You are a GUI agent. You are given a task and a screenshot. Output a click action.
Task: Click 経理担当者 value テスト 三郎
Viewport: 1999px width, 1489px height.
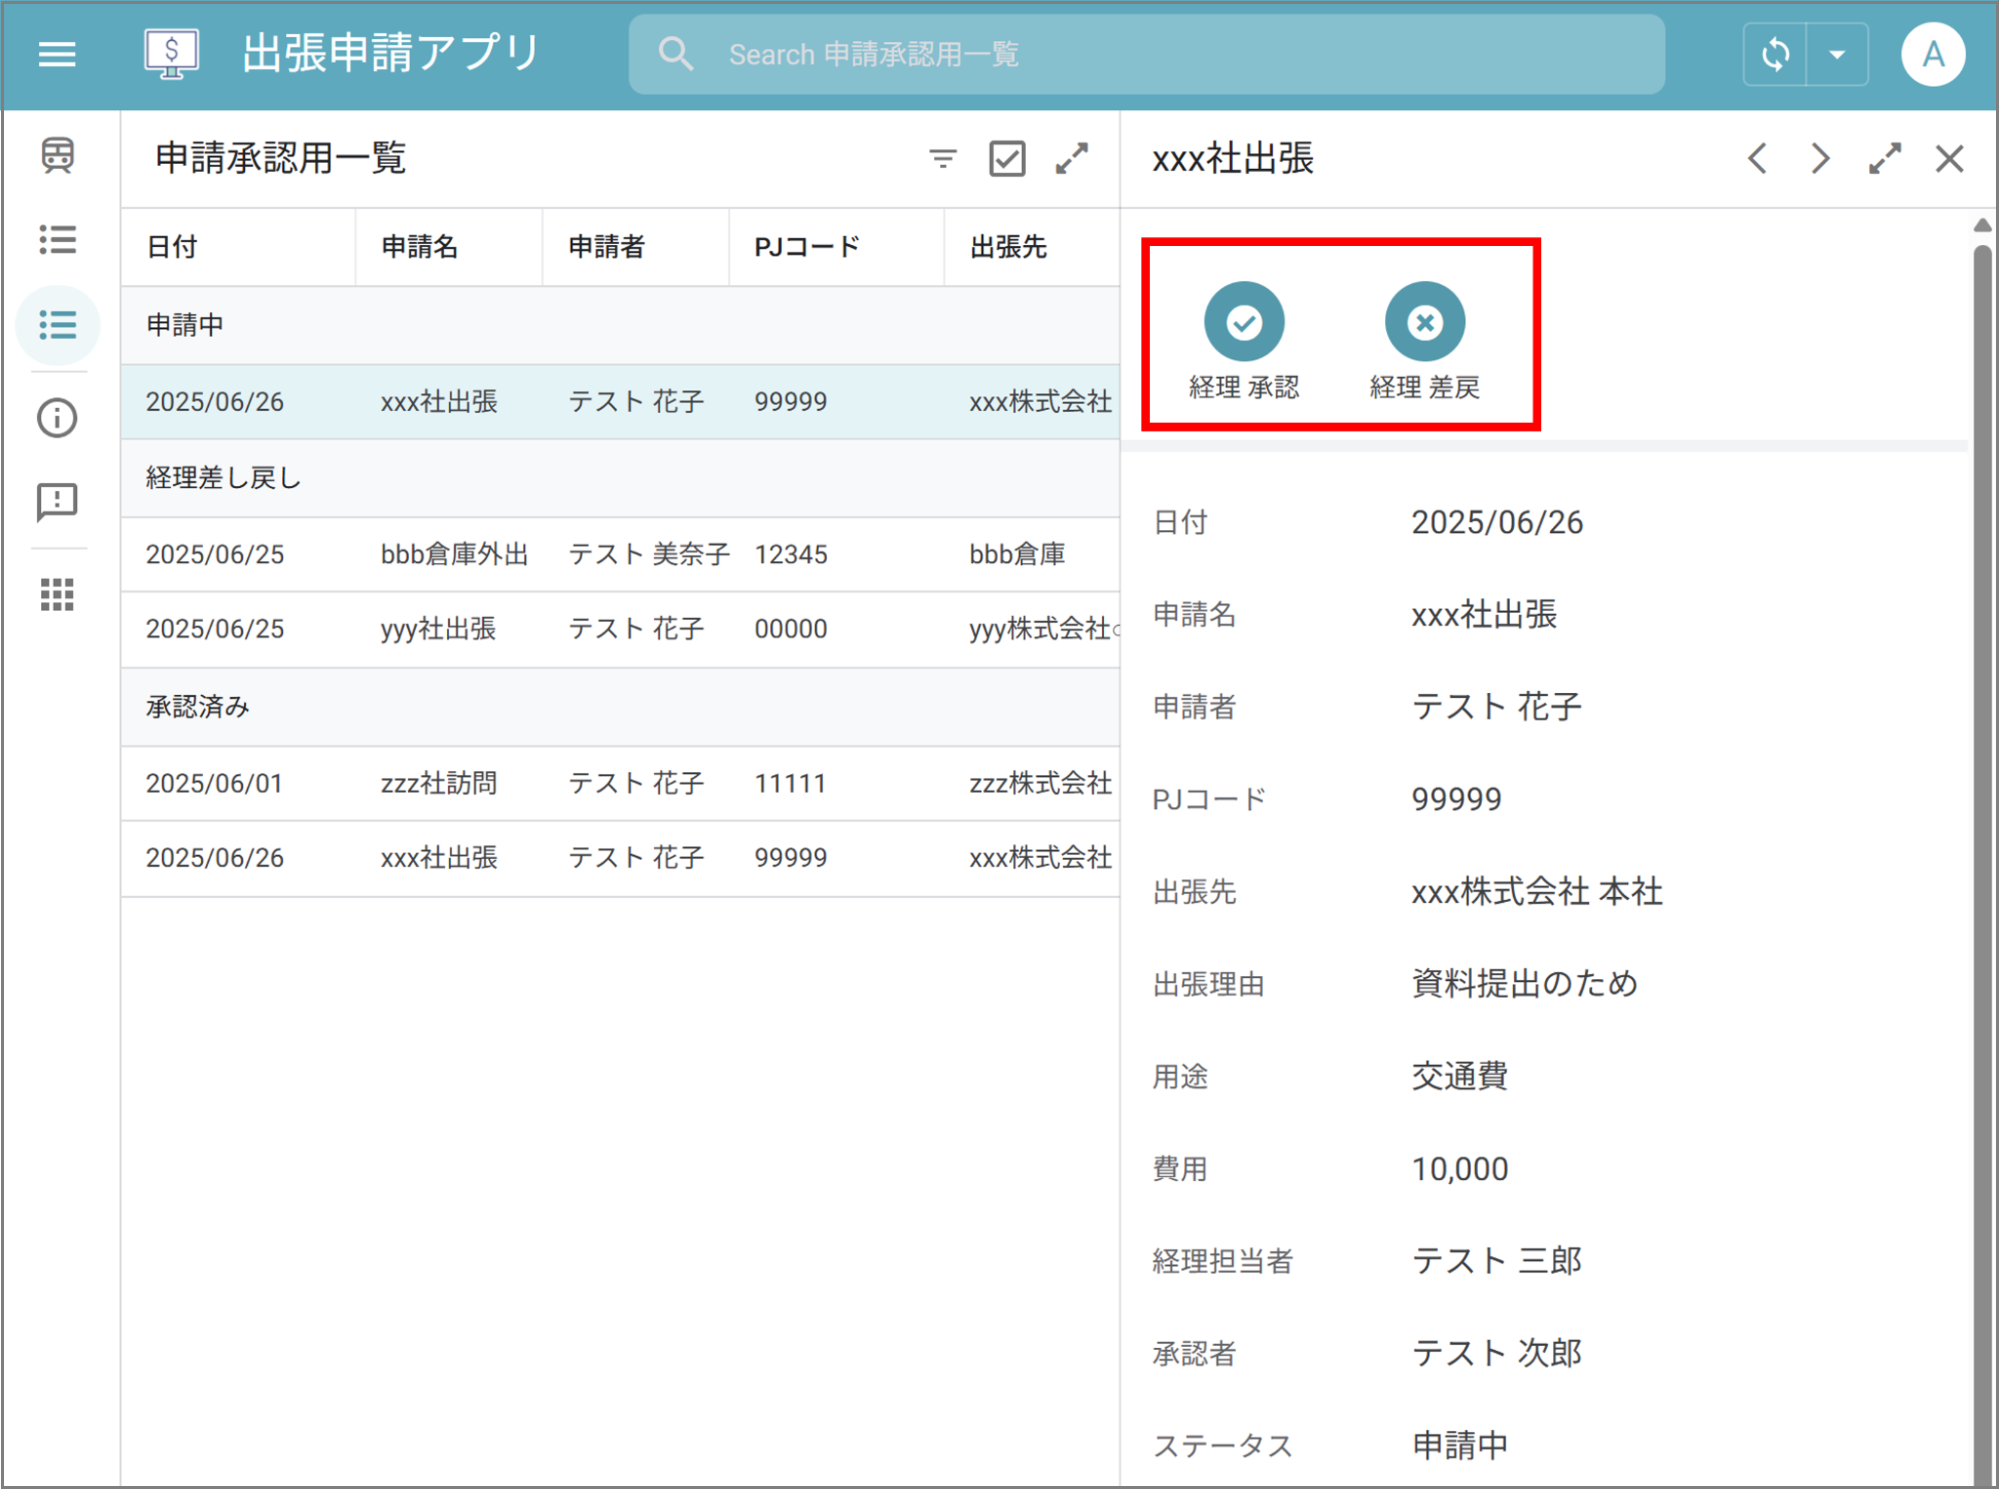pyautogui.click(x=1497, y=1261)
